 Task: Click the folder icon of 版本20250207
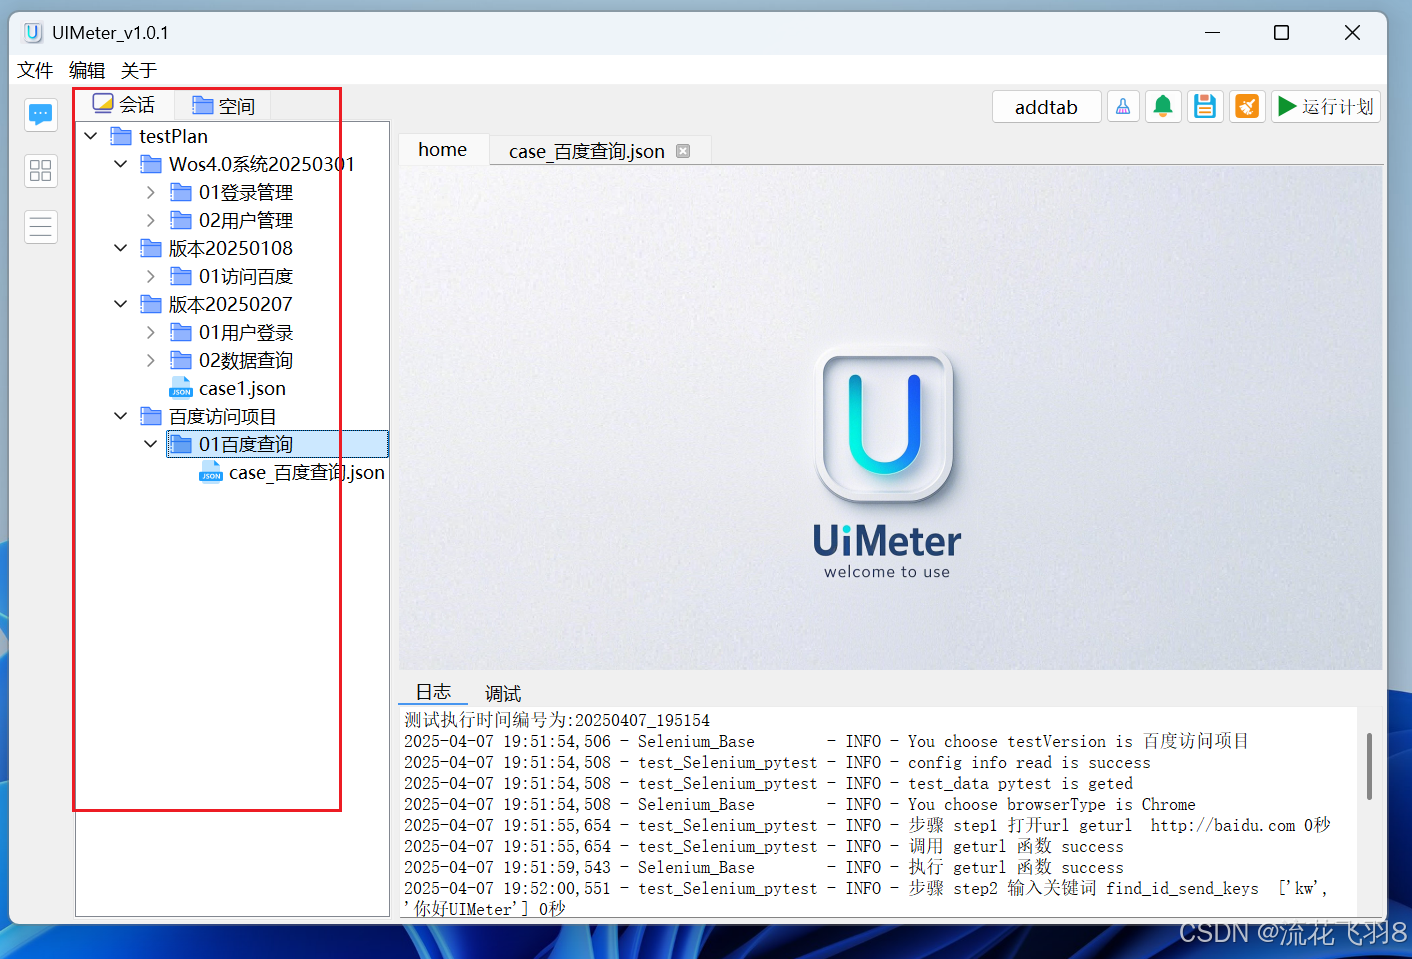(151, 304)
